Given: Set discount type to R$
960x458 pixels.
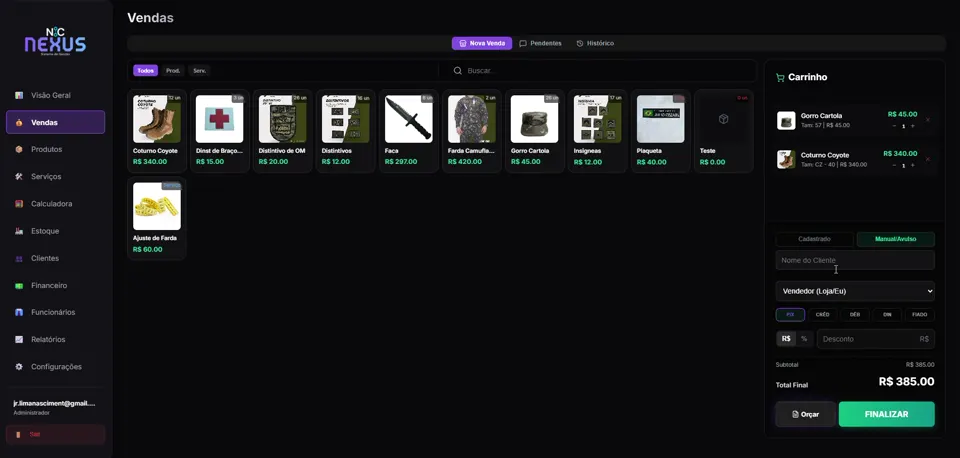Looking at the screenshot, I should coord(786,339).
